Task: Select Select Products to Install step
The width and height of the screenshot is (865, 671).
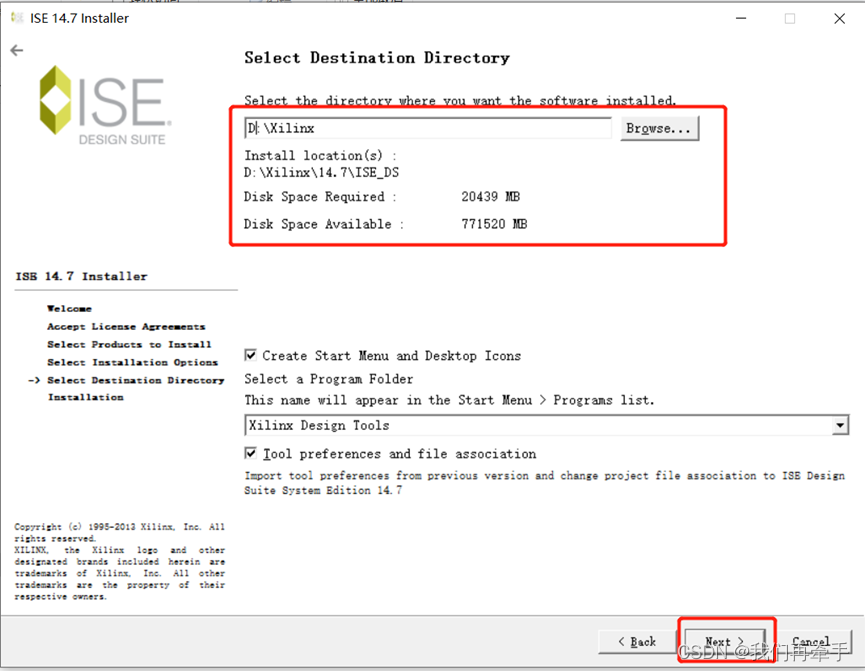Action: (129, 344)
